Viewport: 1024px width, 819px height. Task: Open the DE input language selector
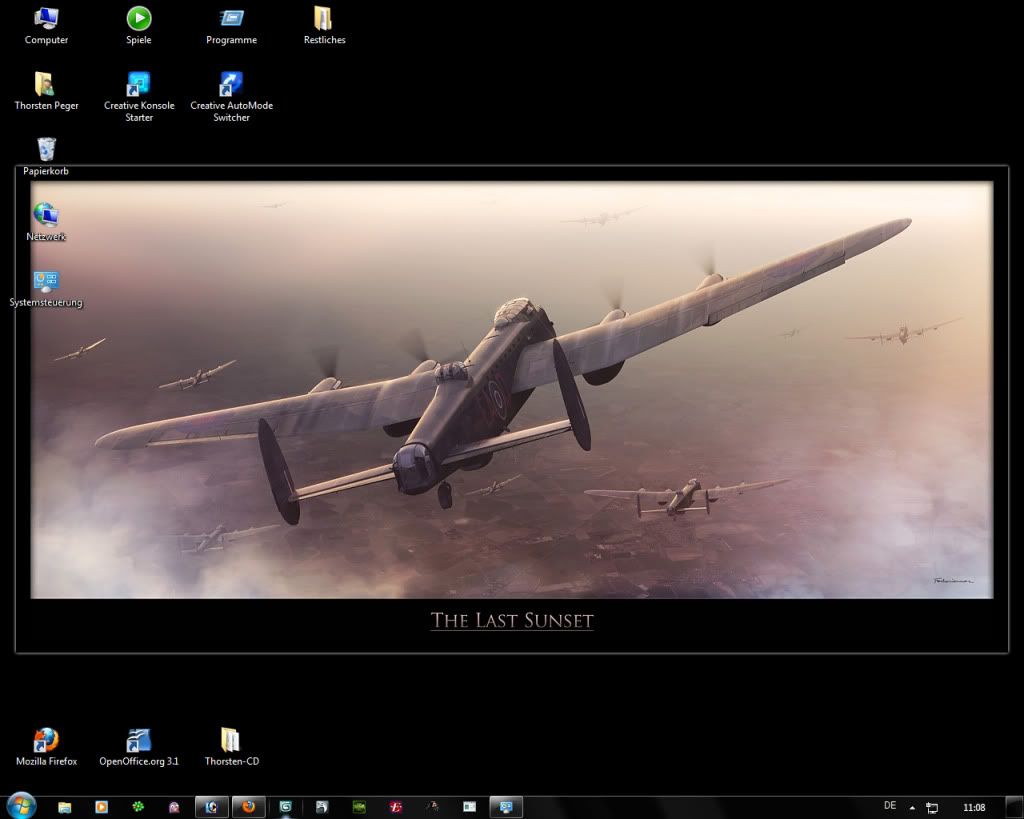(x=890, y=806)
